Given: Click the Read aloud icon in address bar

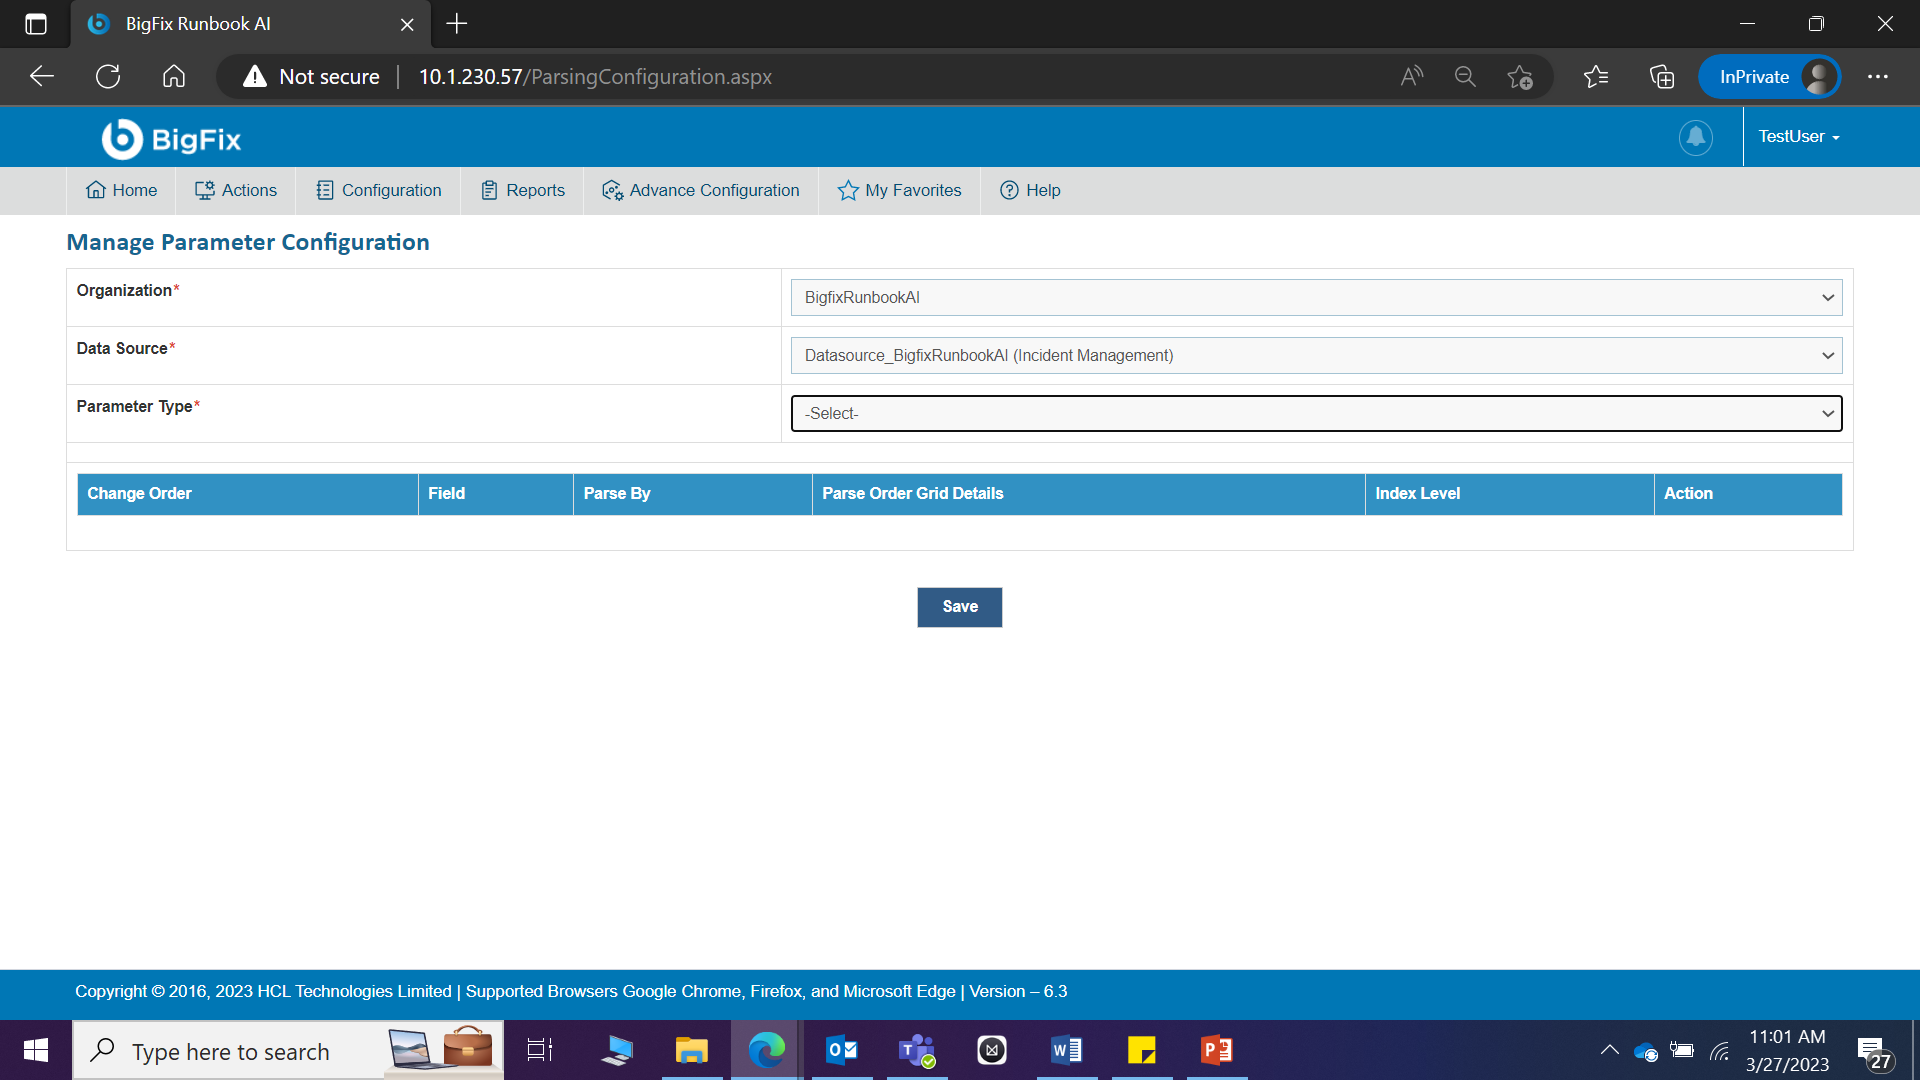Looking at the screenshot, I should click(x=1411, y=77).
